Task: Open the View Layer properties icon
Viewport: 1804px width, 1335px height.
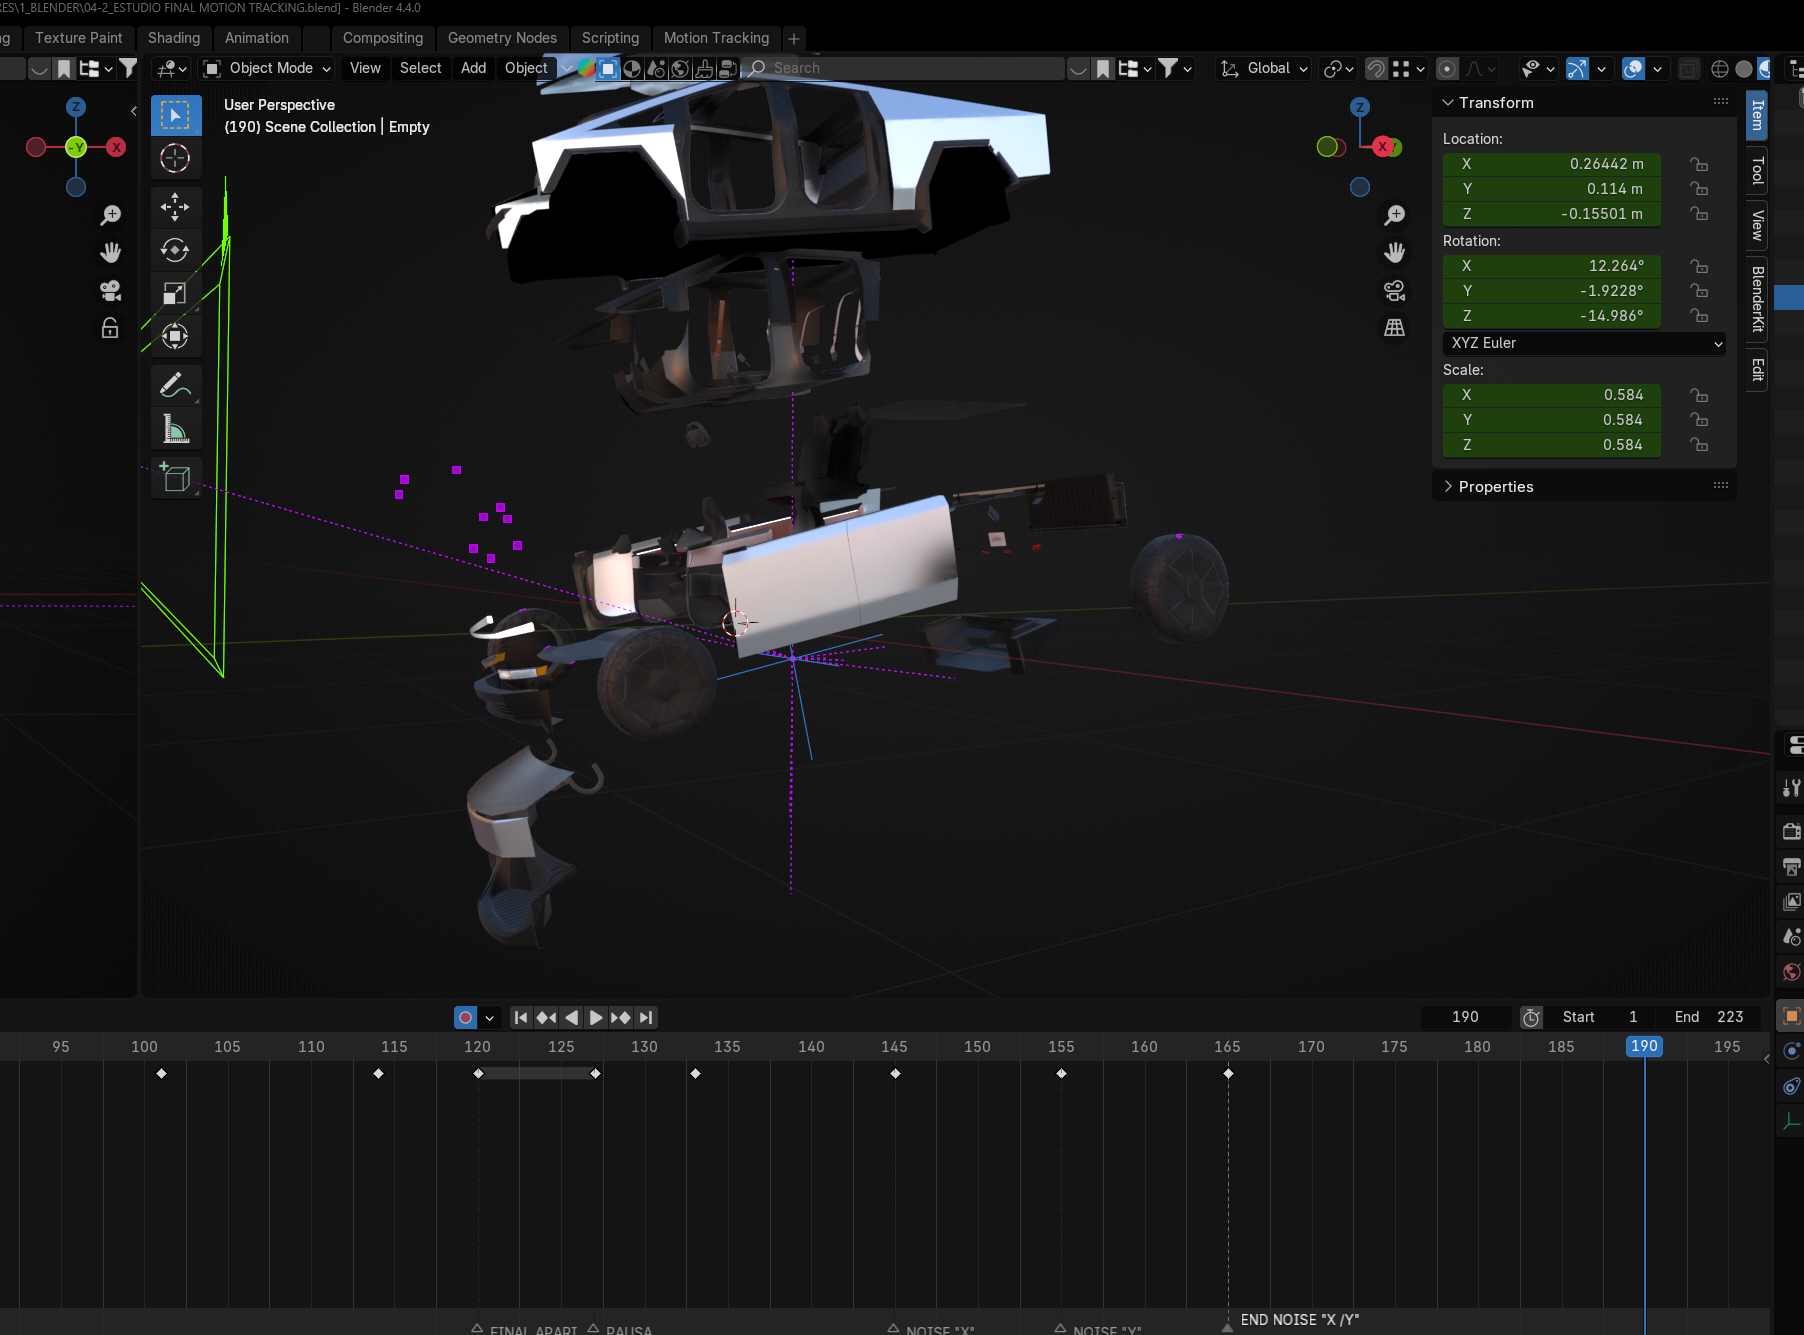Action: [1791, 901]
